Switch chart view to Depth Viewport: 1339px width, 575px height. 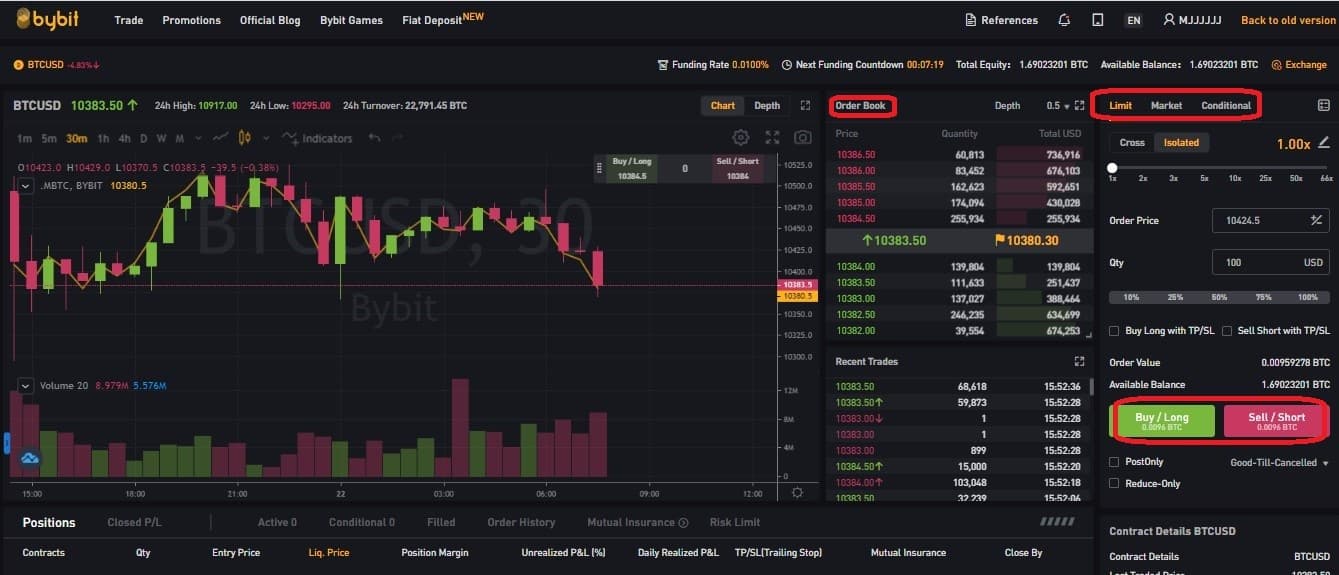pos(767,105)
